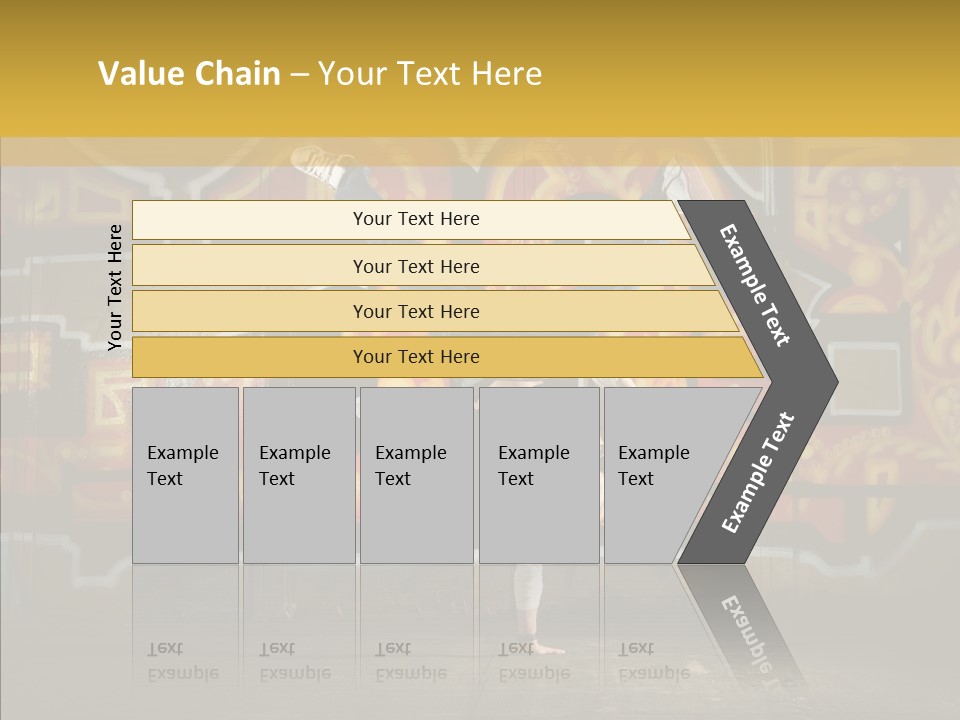This screenshot has width=960, height=720.
Task: Select the second gray "Example Text" box
Action: coord(298,474)
